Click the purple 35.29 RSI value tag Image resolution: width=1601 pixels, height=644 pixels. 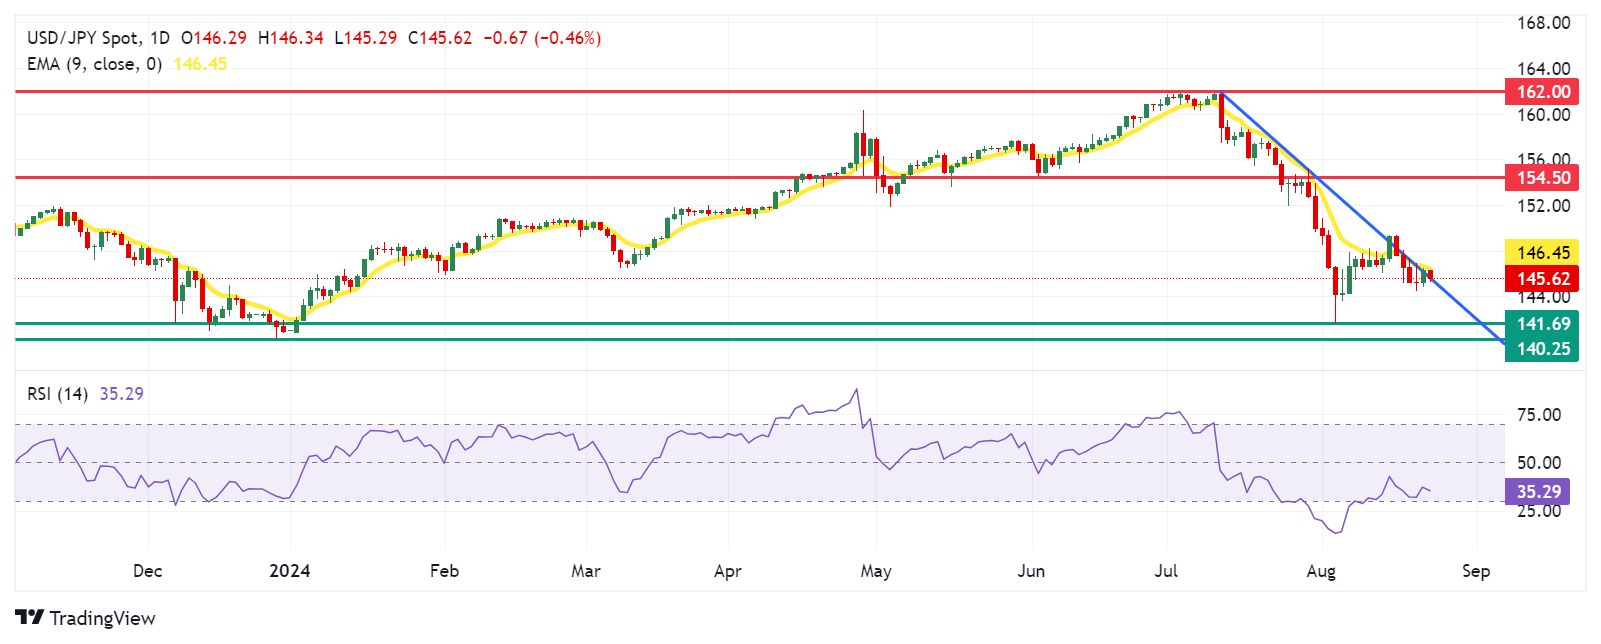(1537, 492)
